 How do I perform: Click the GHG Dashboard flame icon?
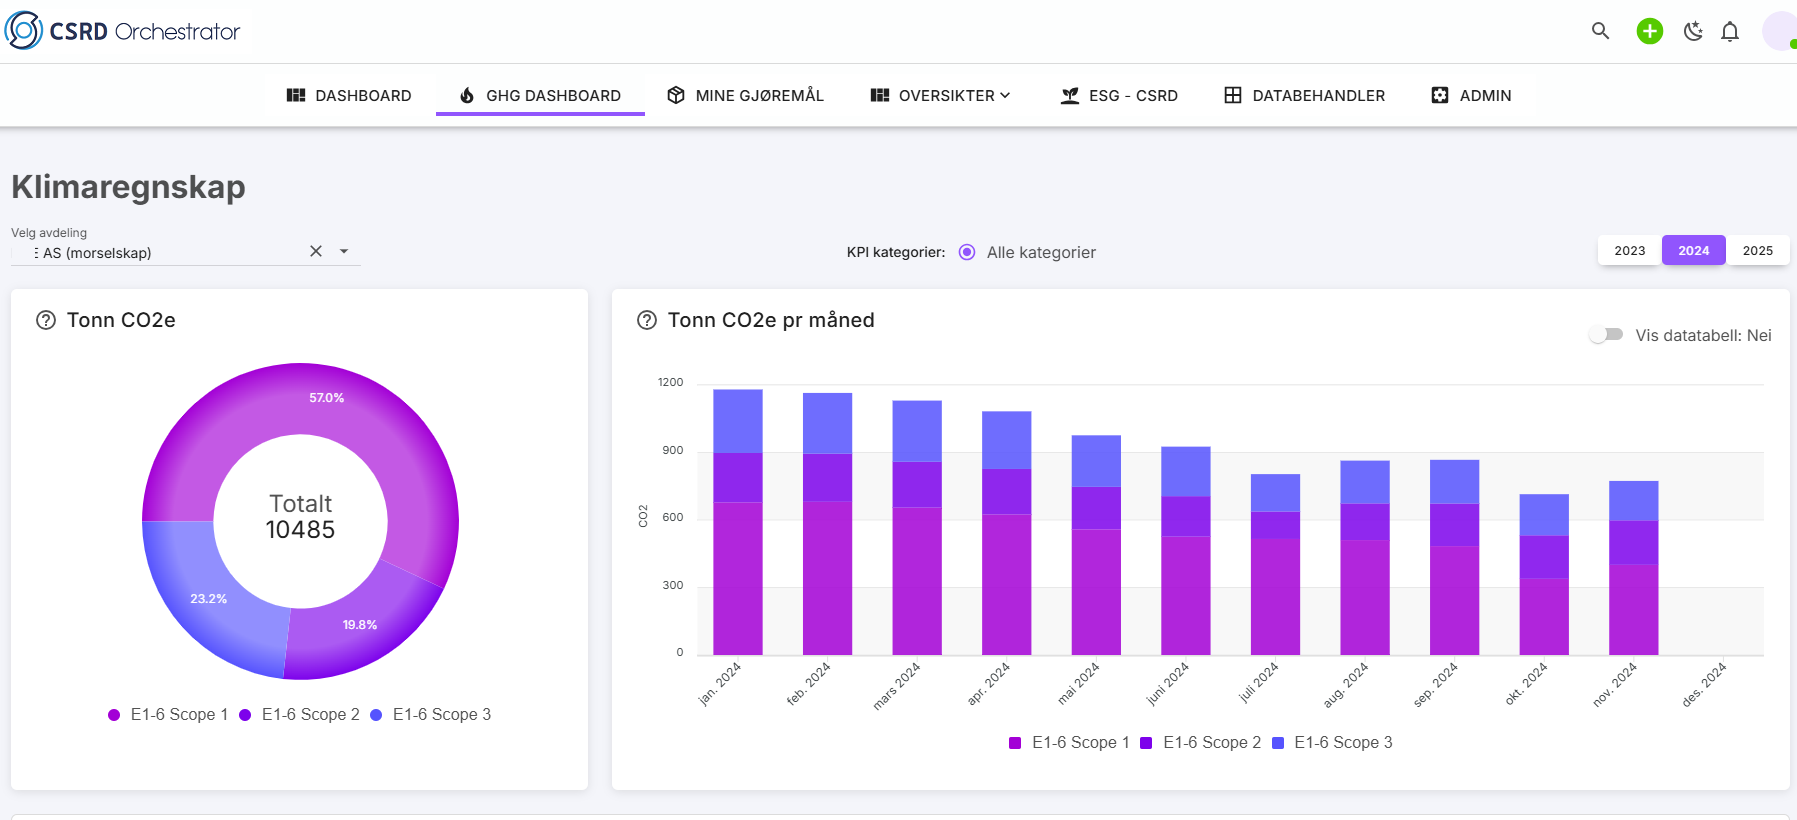[x=467, y=95]
